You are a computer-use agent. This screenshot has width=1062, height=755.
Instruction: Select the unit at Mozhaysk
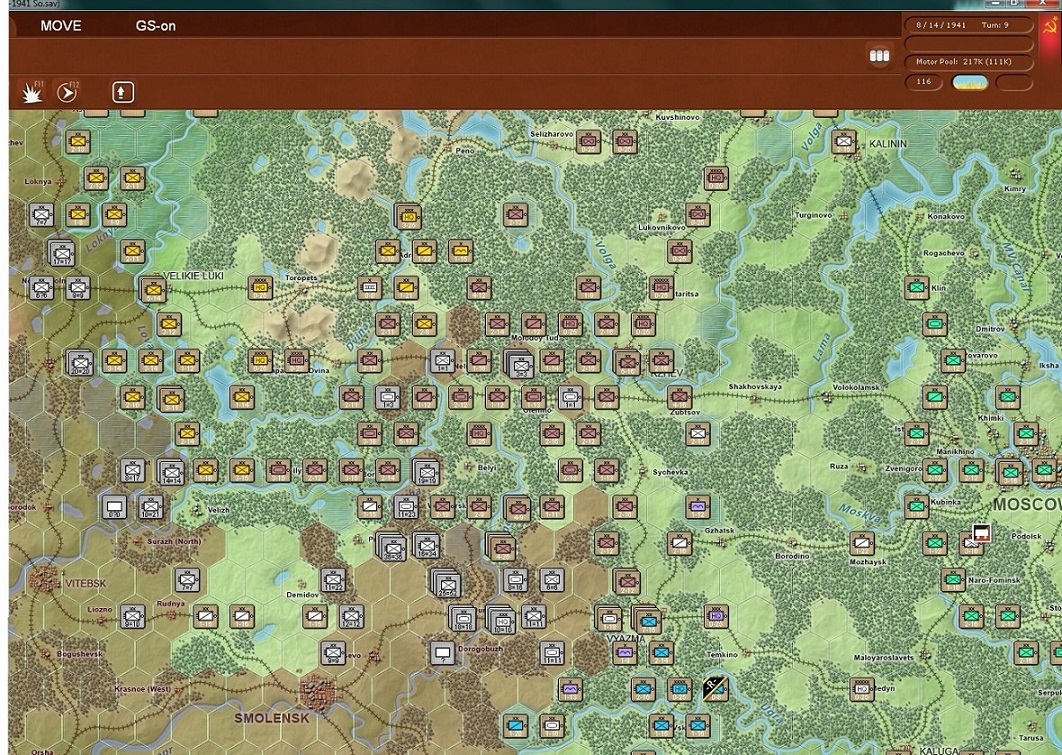click(862, 543)
